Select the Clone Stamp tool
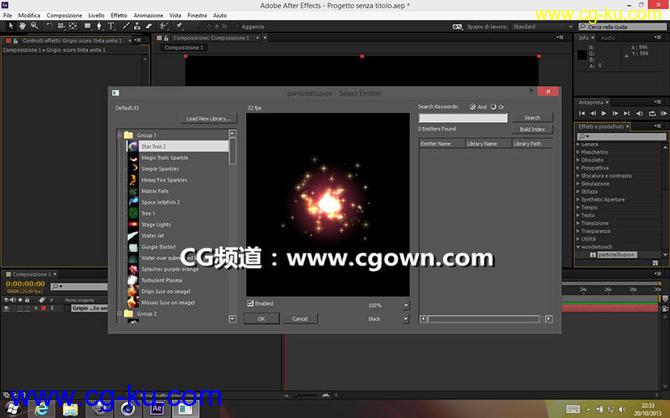The image size is (670, 418). (x=137, y=26)
